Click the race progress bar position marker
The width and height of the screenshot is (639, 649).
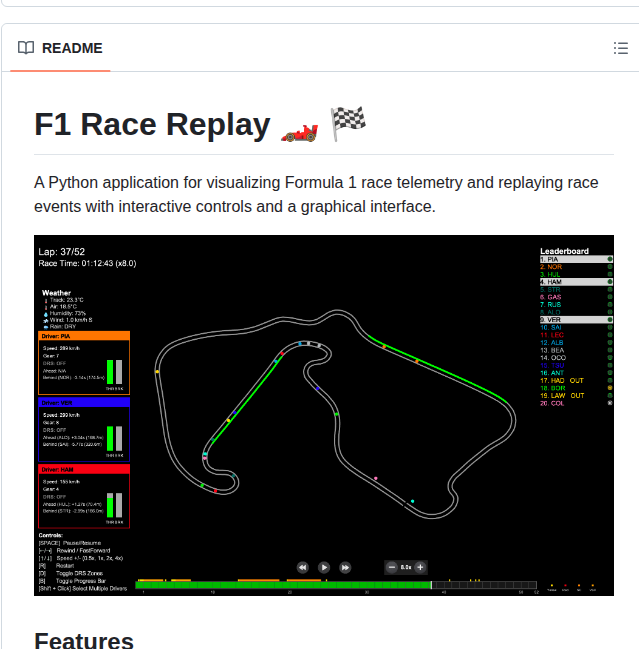[x=431, y=585]
